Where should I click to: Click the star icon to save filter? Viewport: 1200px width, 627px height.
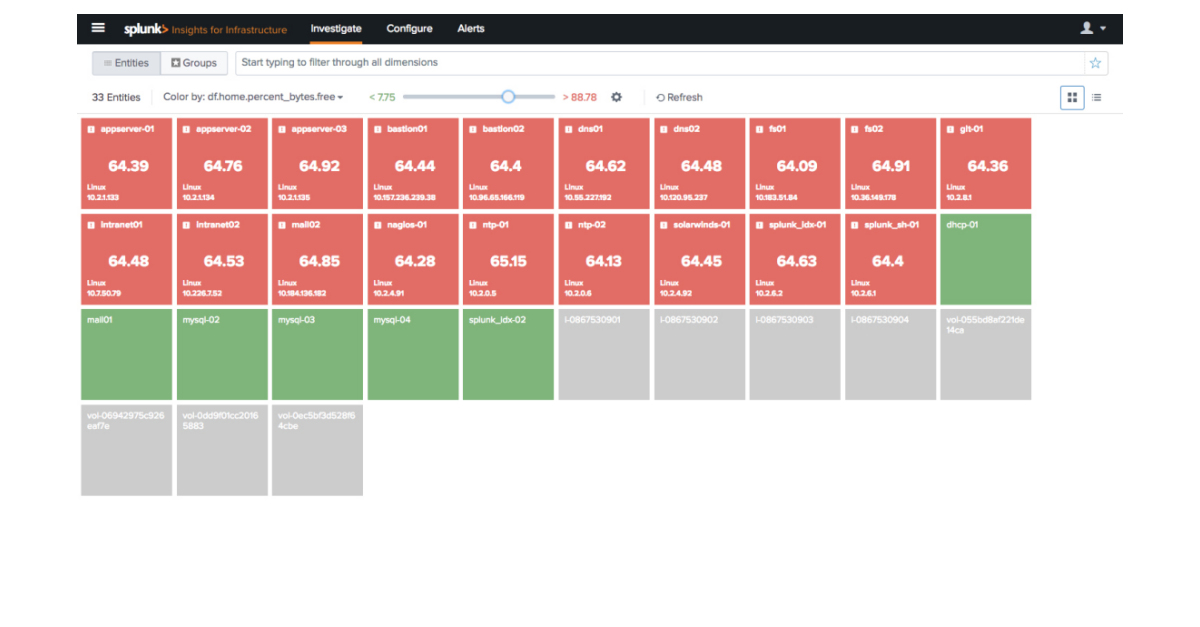1095,63
